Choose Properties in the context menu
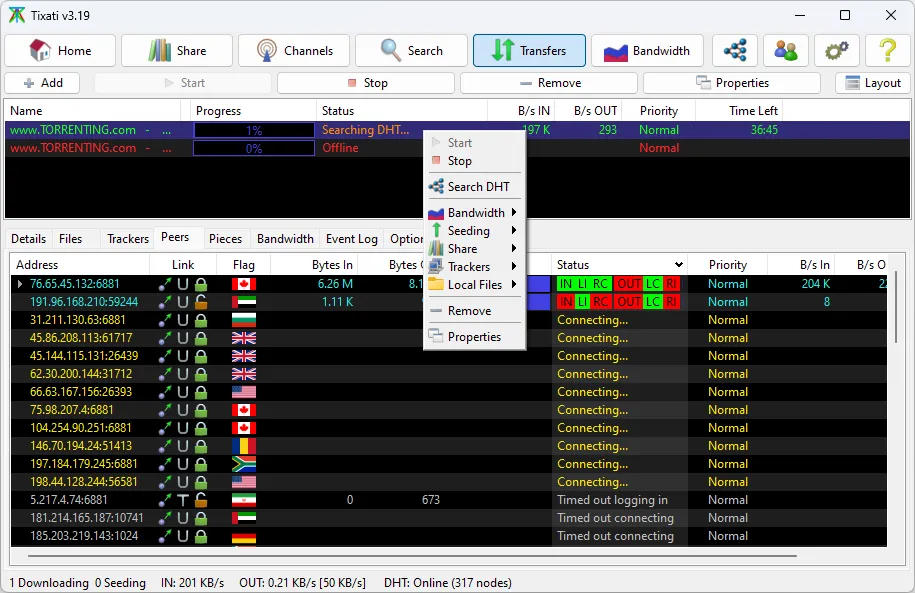915x593 pixels. point(474,337)
